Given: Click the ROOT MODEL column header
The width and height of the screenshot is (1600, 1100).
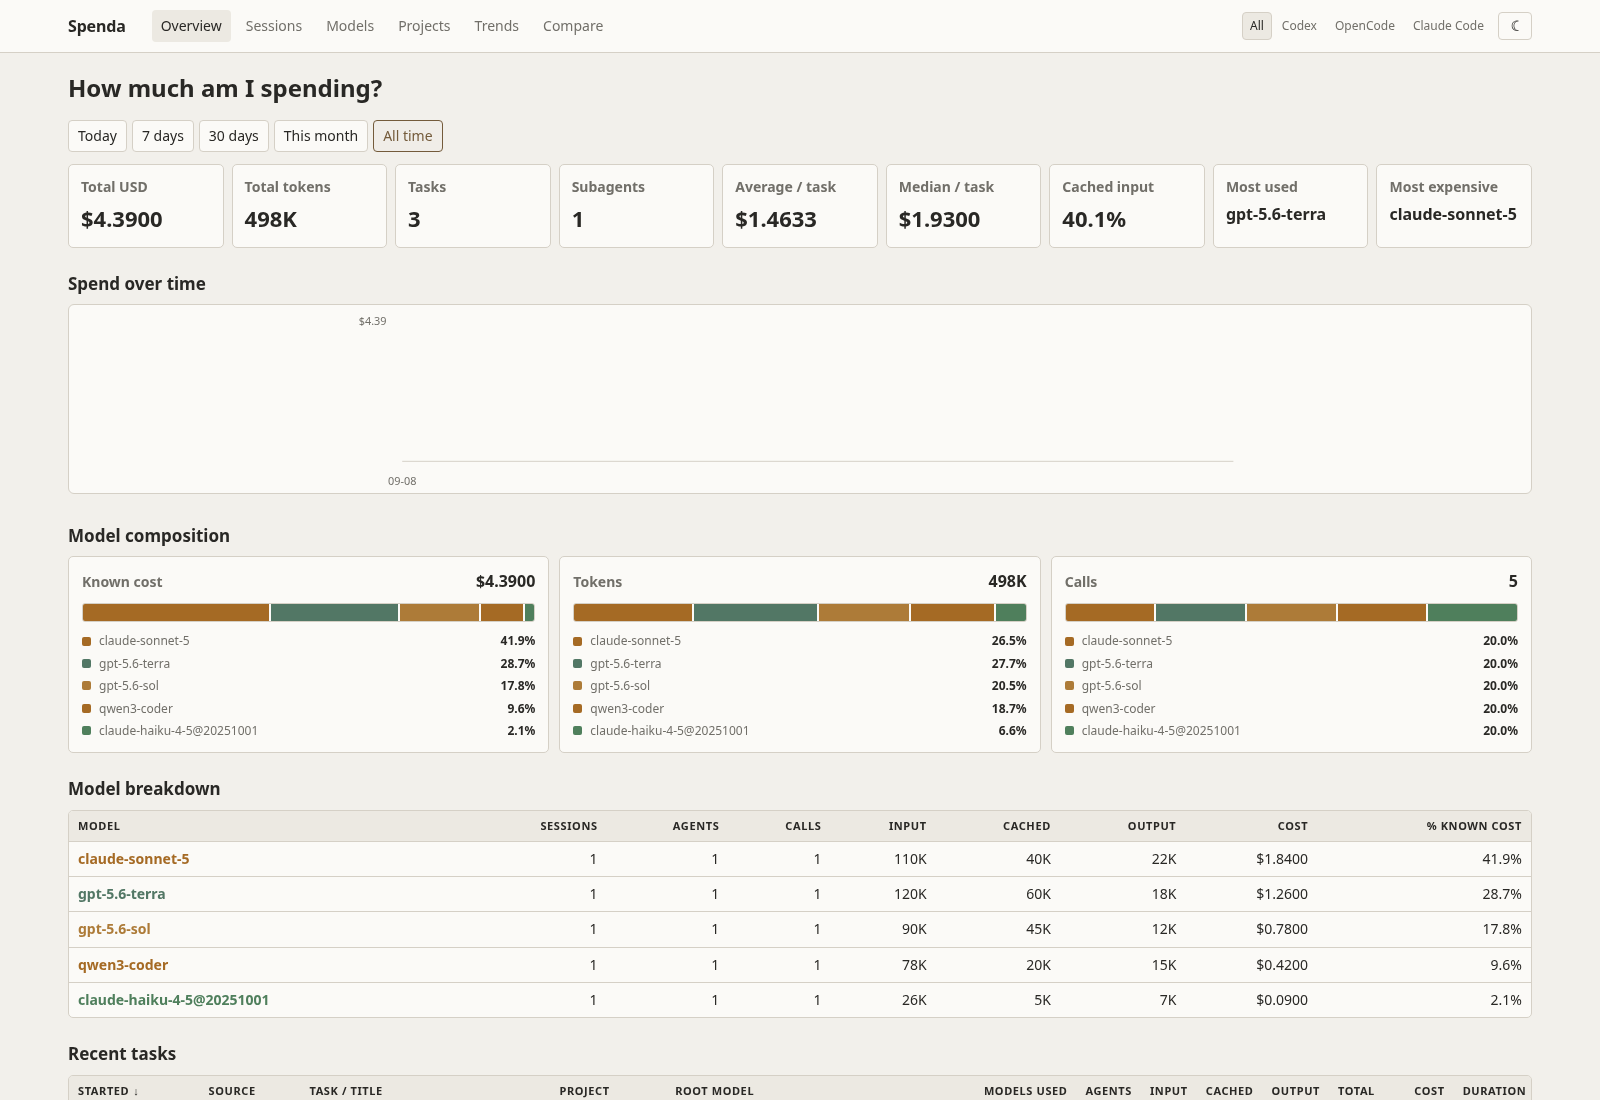Looking at the screenshot, I should (x=714, y=1091).
